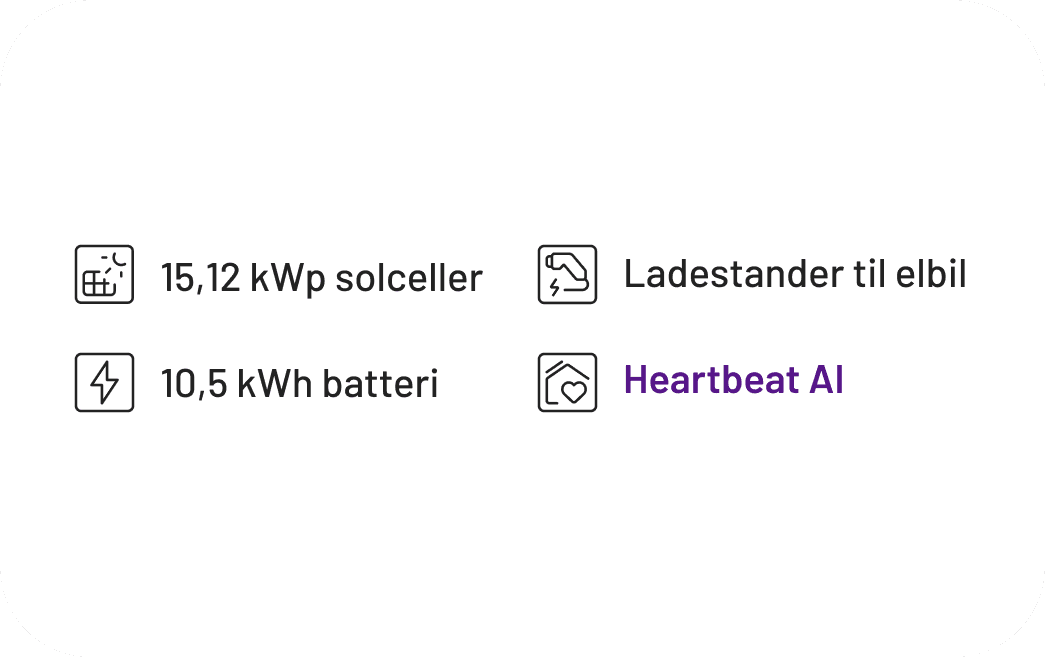Click the house with heart icon
This screenshot has width=1045, height=658.
pos(567,382)
